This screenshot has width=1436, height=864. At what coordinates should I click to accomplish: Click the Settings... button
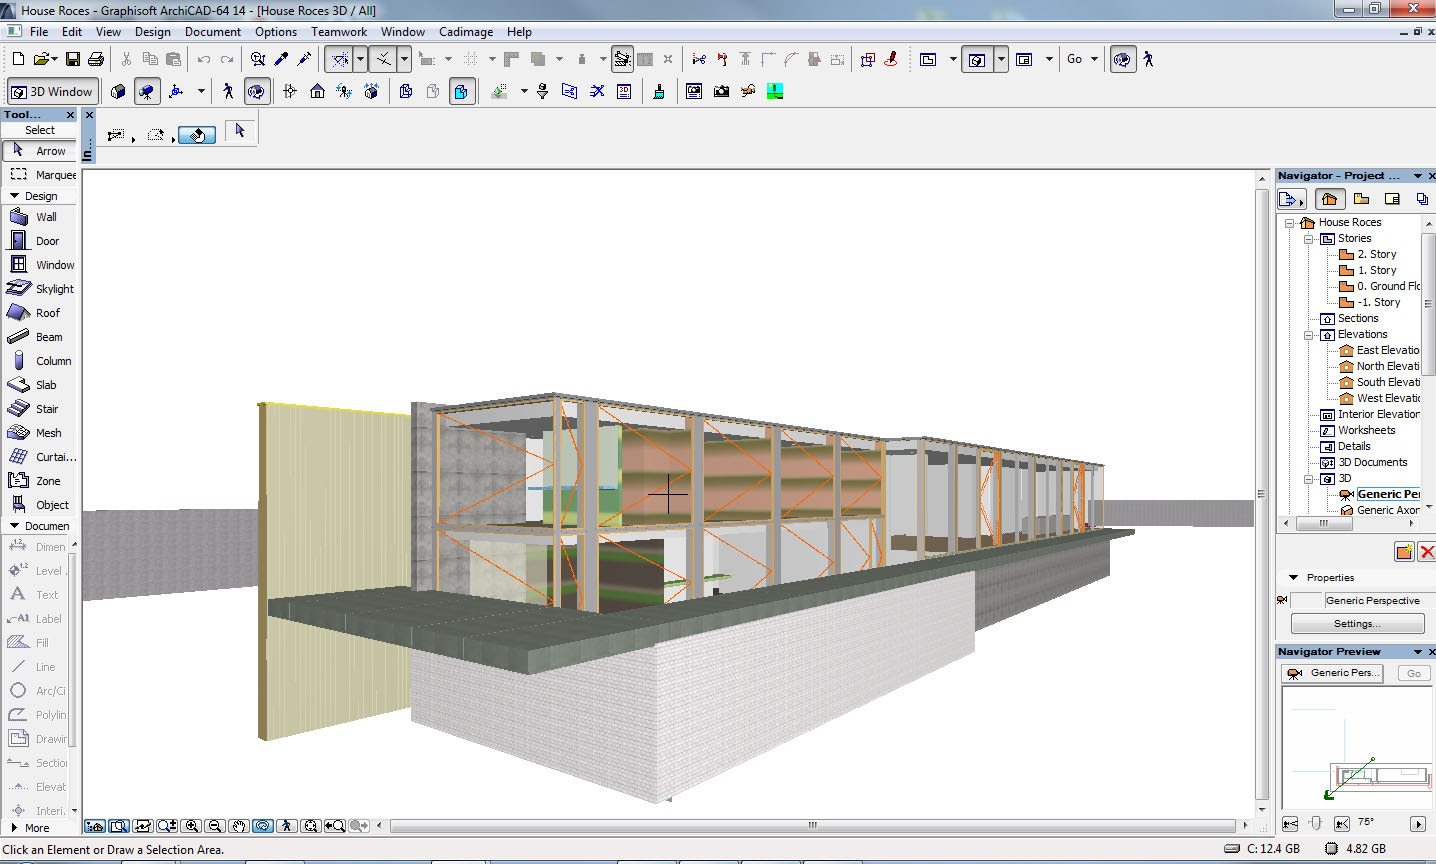click(x=1357, y=624)
